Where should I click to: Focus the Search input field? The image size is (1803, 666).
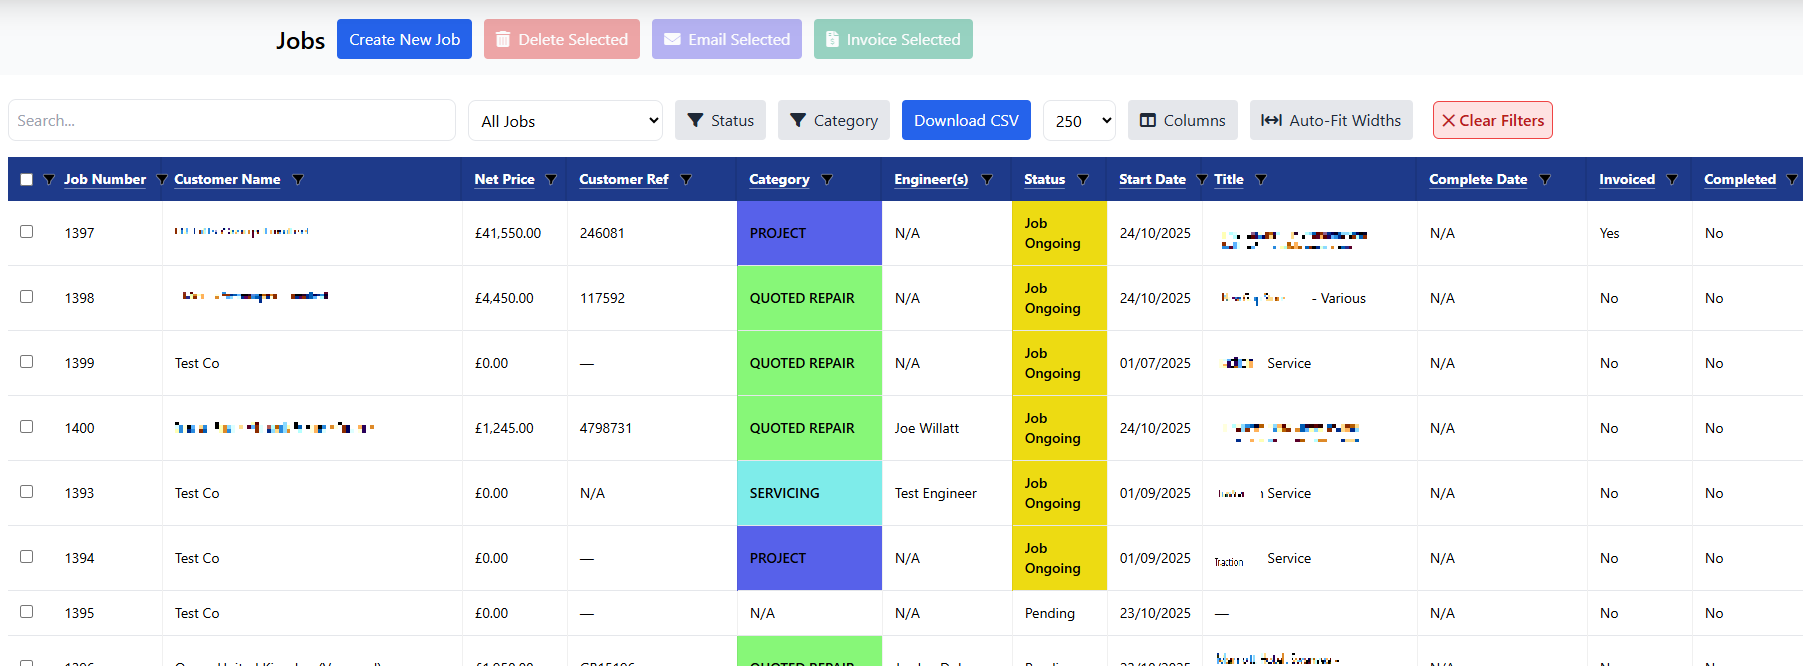click(x=232, y=120)
